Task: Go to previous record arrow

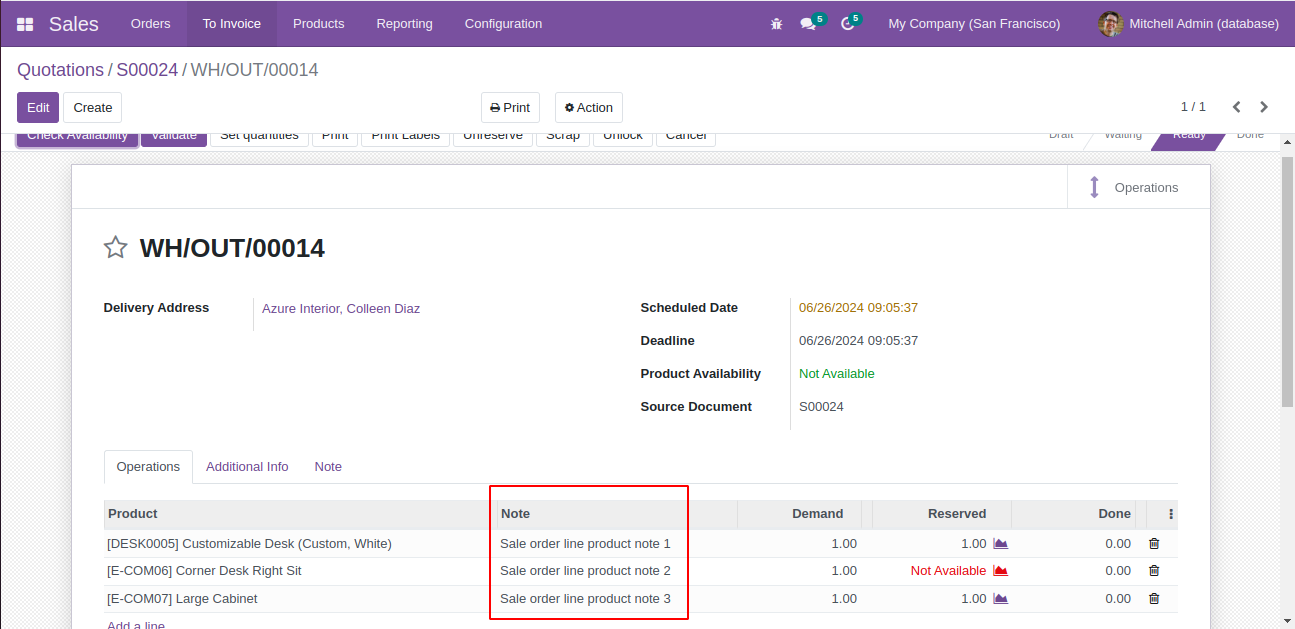Action: pos(1237,107)
